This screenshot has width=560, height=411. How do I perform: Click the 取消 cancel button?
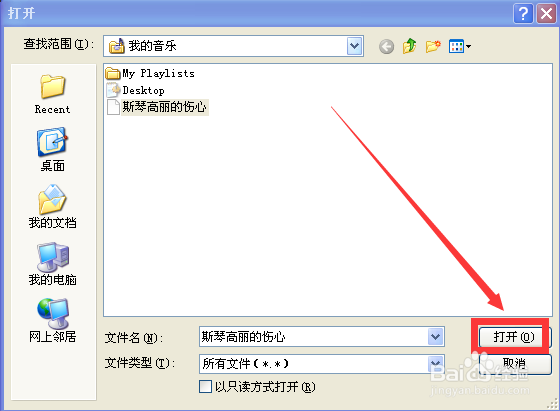515,364
